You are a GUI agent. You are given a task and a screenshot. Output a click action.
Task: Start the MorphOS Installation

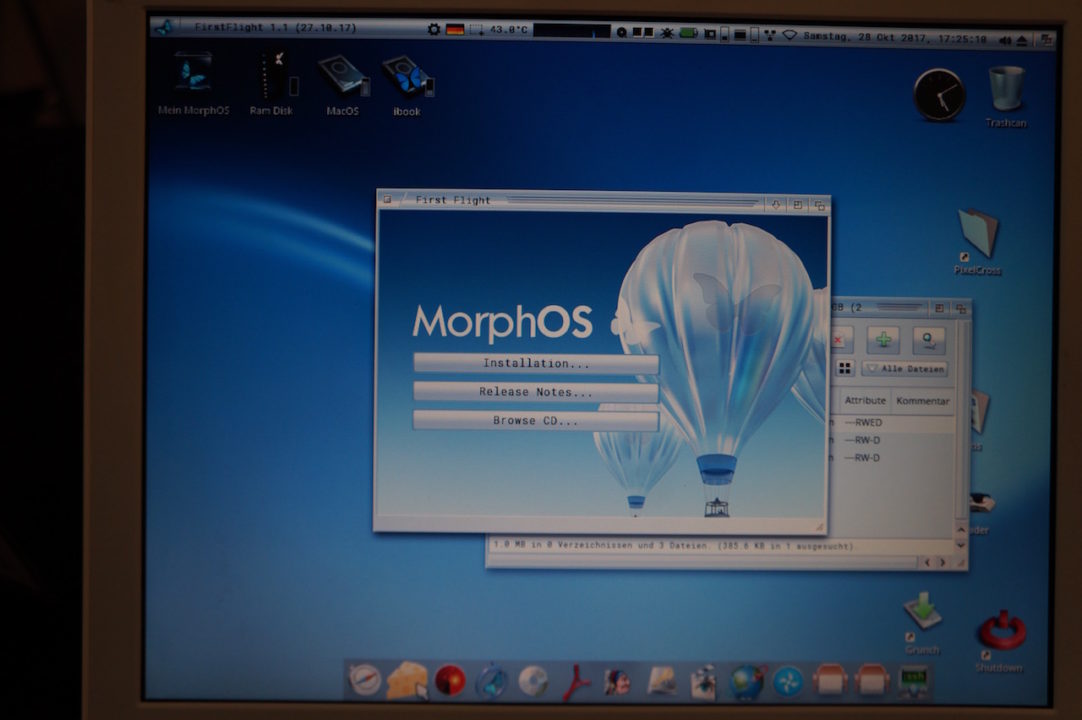(536, 363)
